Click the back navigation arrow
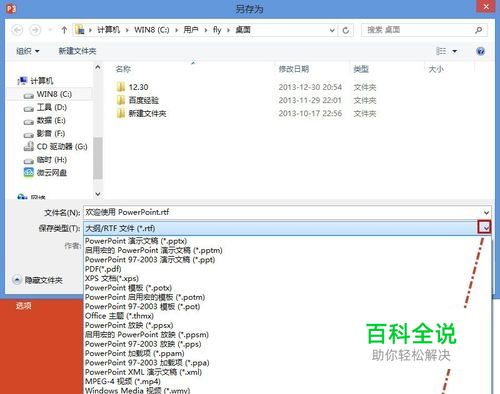This screenshot has width=500, height=394. pos(17,30)
